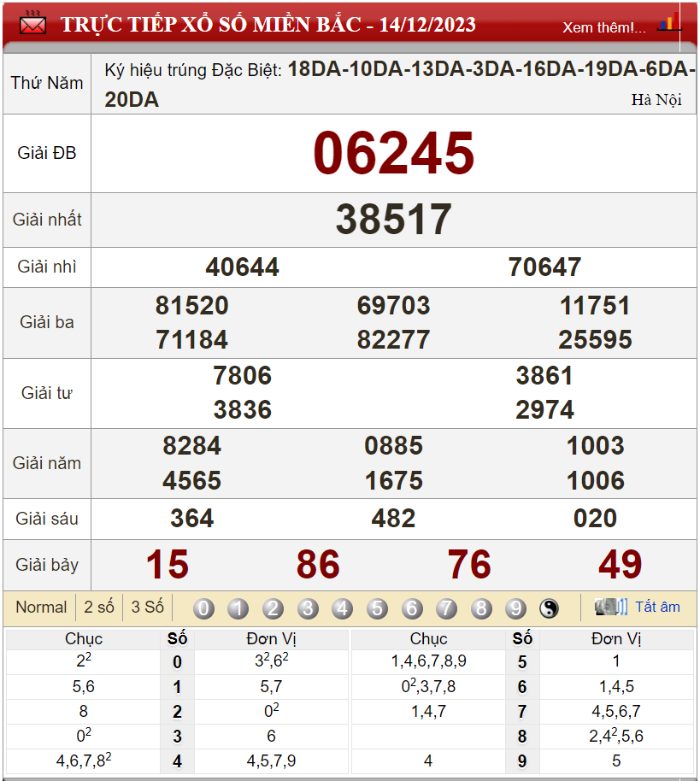Select digit filter ball 8

481,608
